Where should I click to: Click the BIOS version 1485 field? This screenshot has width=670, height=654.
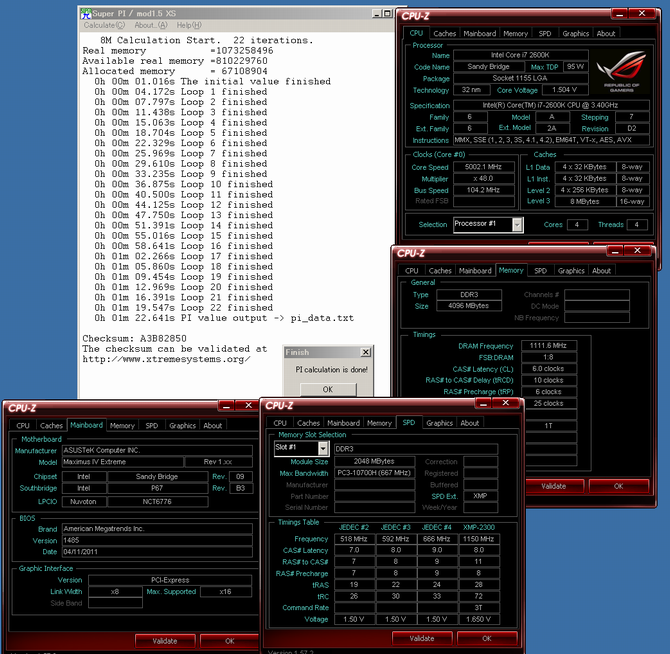157,540
